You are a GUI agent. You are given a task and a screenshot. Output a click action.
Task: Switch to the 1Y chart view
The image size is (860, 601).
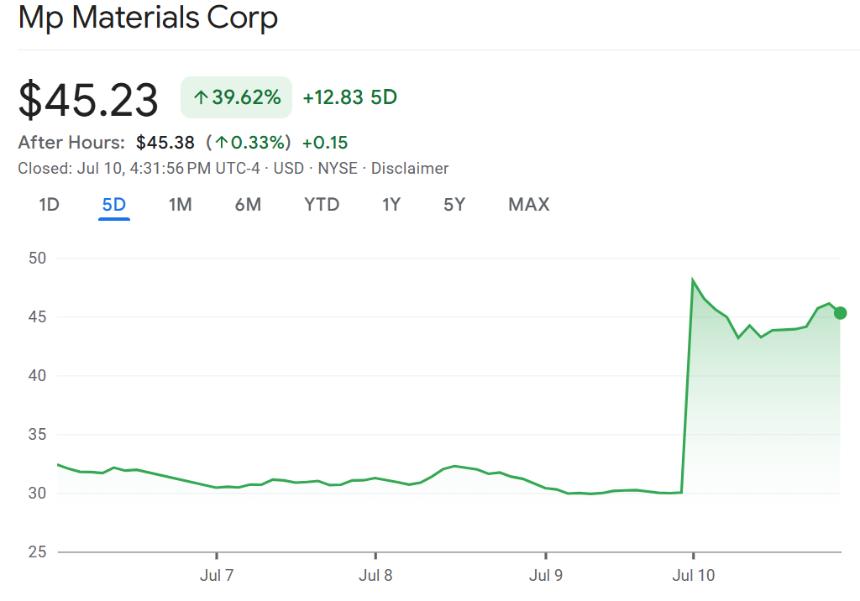pyautogui.click(x=391, y=205)
